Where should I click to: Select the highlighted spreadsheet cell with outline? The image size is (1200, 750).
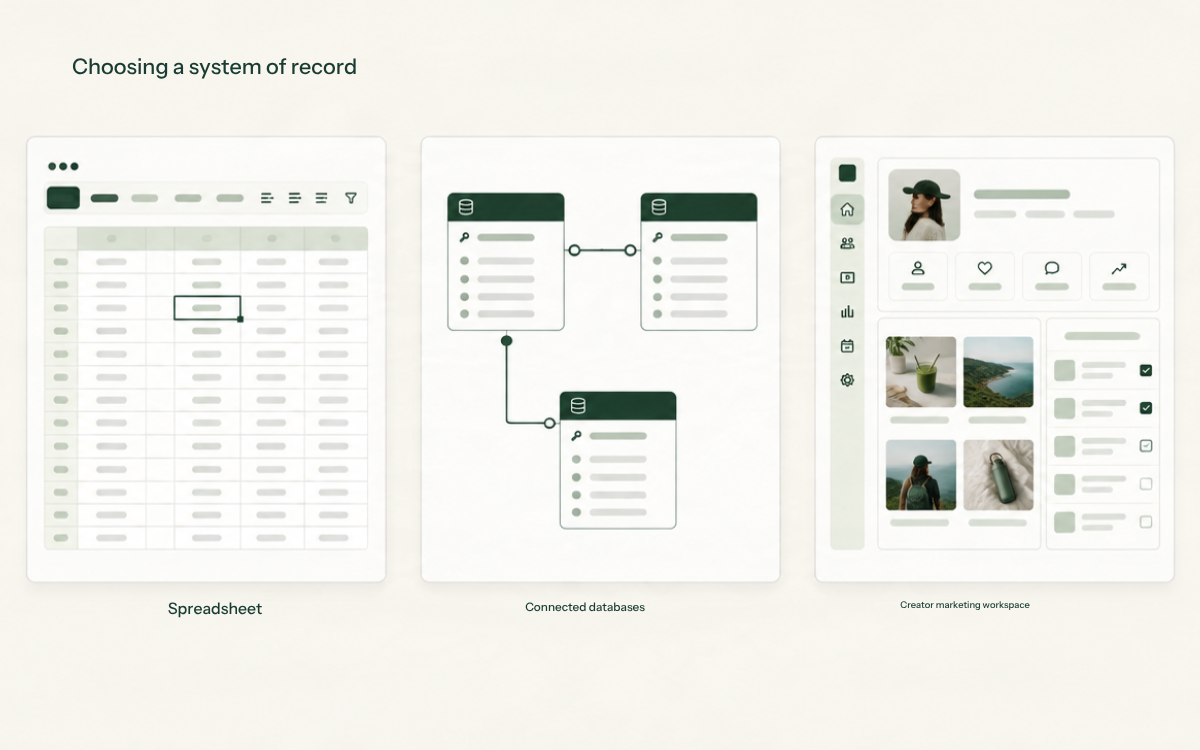[207, 308]
